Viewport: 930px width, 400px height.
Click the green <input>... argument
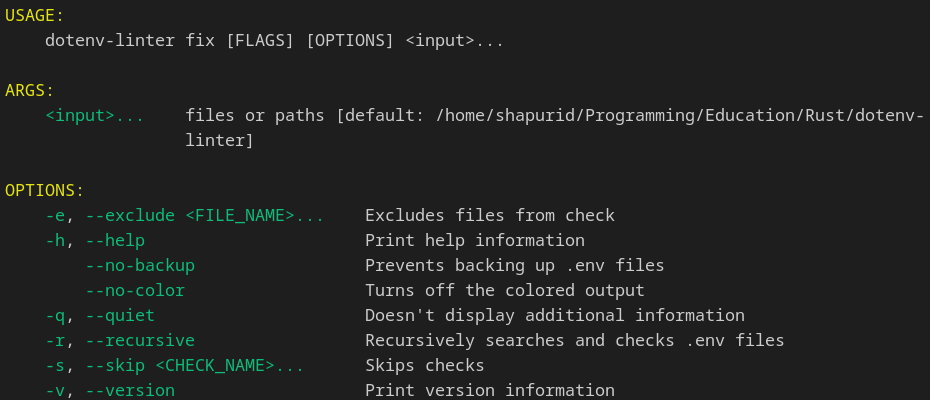coord(95,116)
